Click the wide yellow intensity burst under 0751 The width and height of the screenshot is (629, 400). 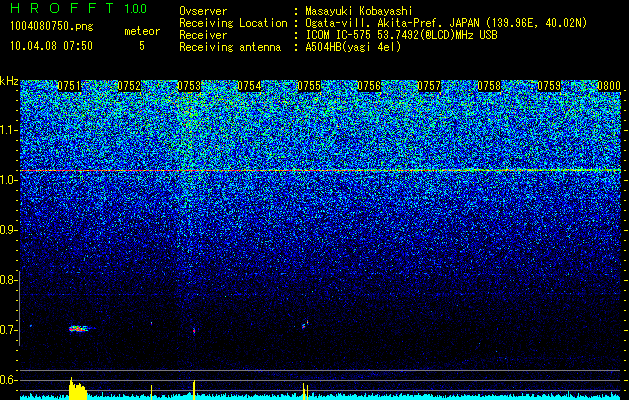pyautogui.click(x=78, y=388)
